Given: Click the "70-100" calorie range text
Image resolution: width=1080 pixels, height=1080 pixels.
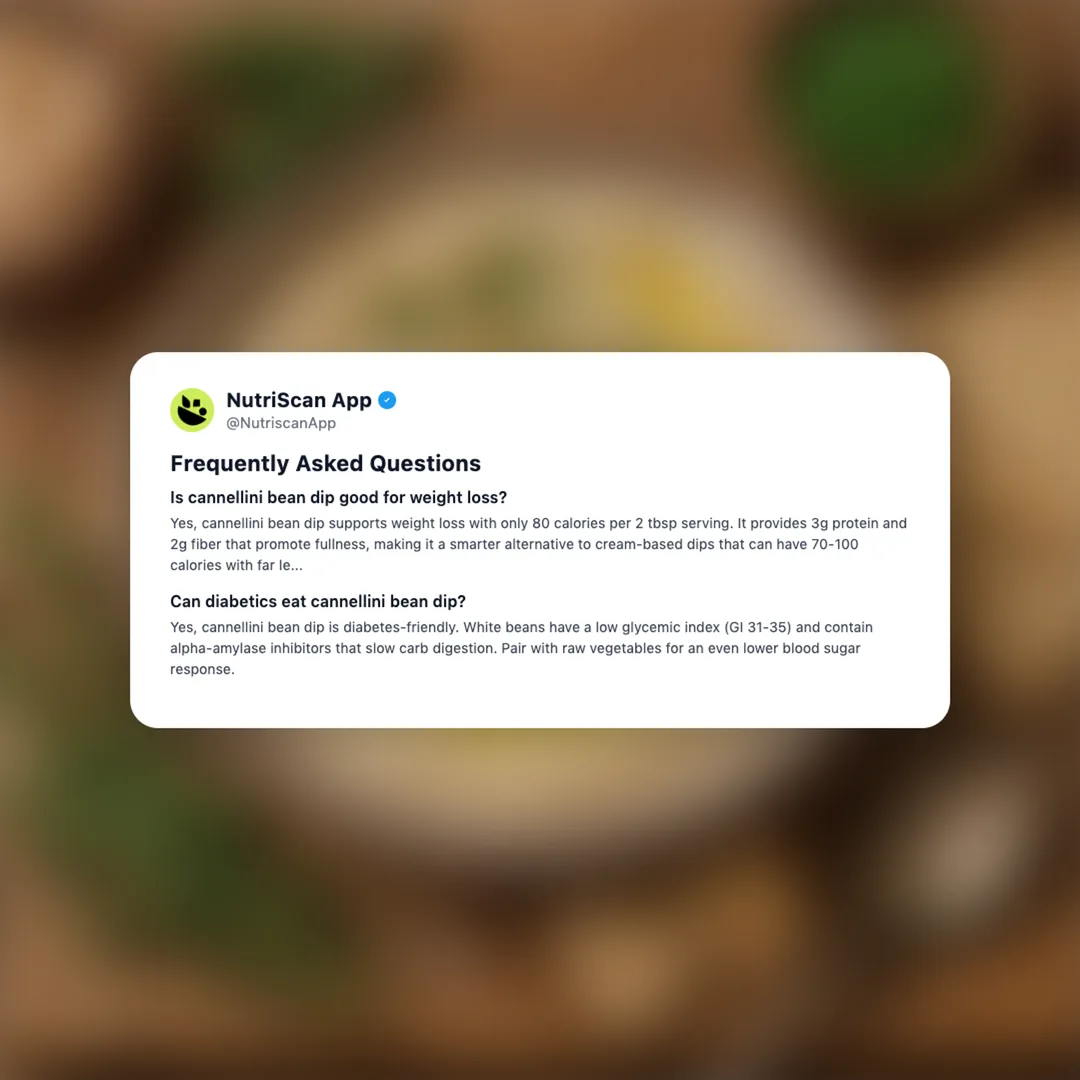Looking at the screenshot, I should point(835,545).
